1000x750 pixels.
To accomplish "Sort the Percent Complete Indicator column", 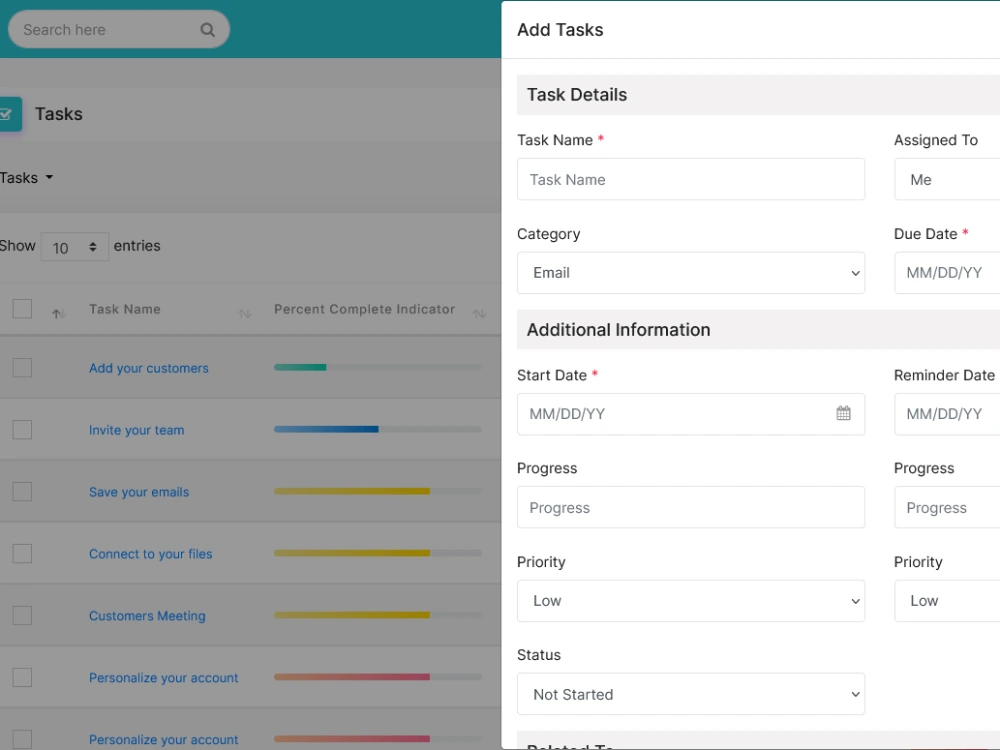I will tap(479, 313).
